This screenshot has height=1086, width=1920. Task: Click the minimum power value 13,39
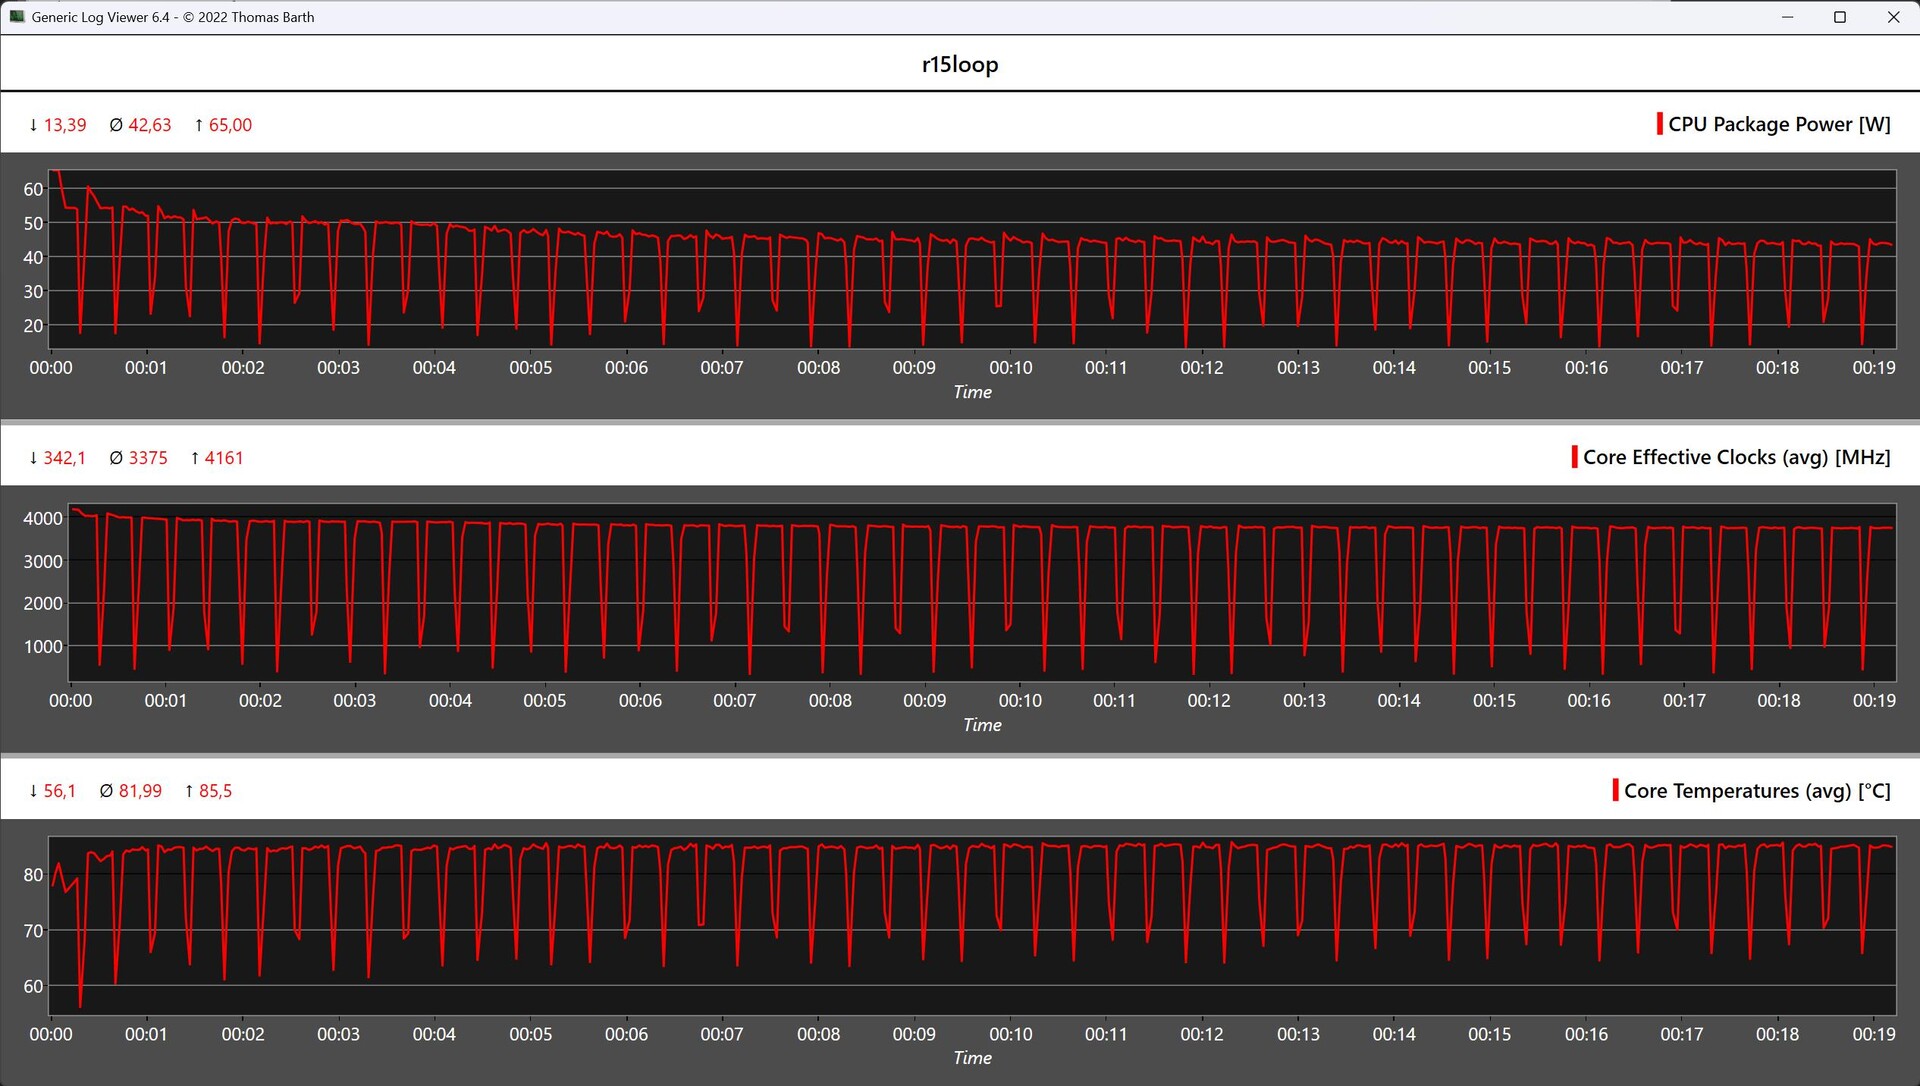[64, 125]
